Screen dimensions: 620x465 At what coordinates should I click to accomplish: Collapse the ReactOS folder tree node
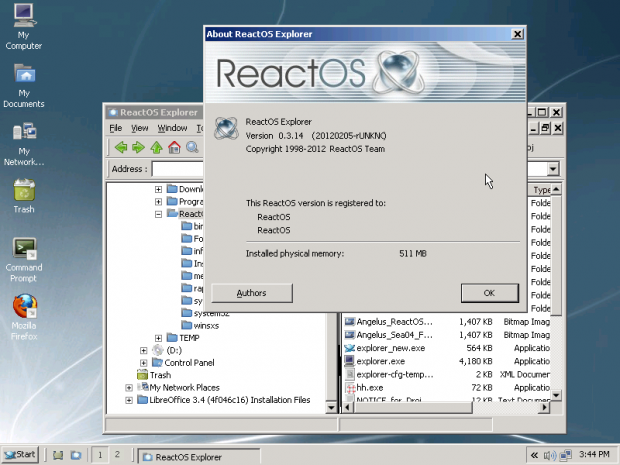pos(158,214)
